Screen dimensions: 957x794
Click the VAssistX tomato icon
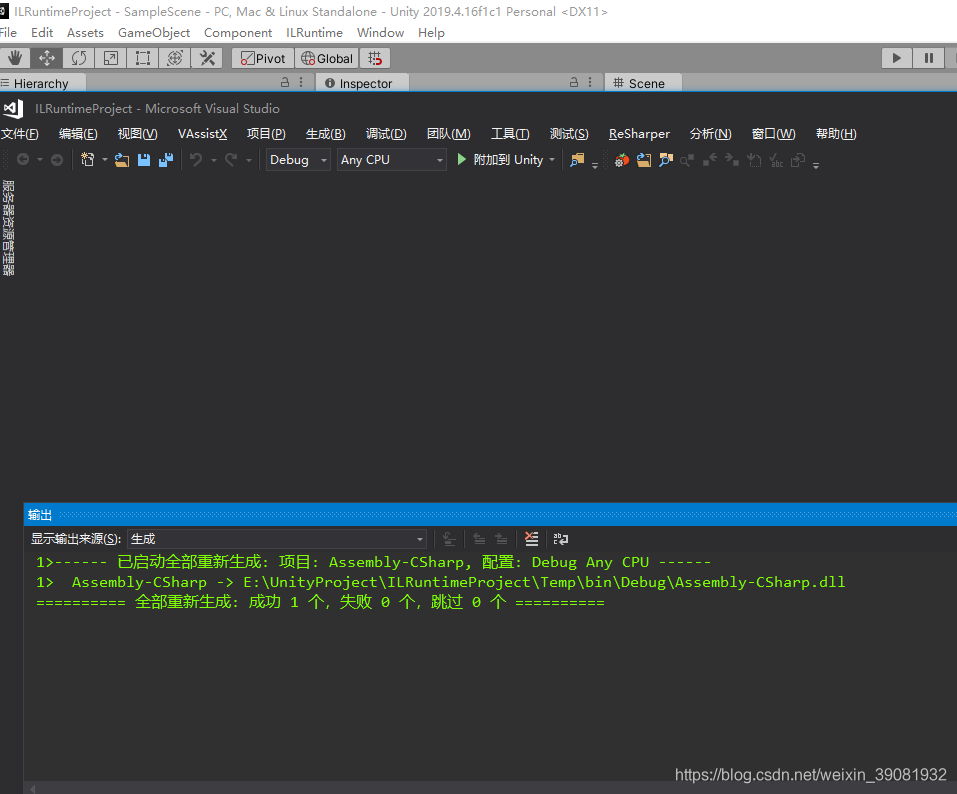[621, 160]
